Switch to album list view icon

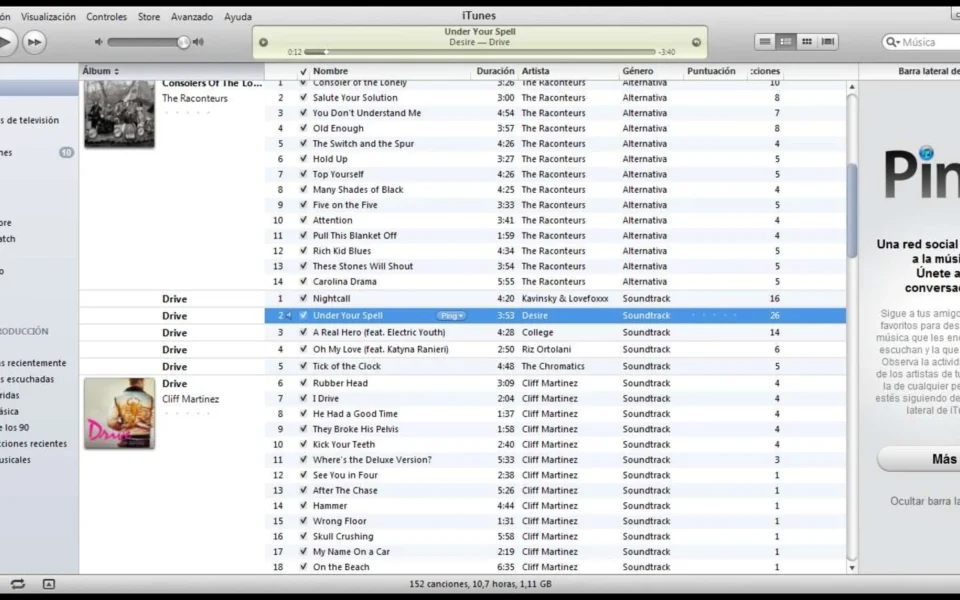[x=786, y=42]
